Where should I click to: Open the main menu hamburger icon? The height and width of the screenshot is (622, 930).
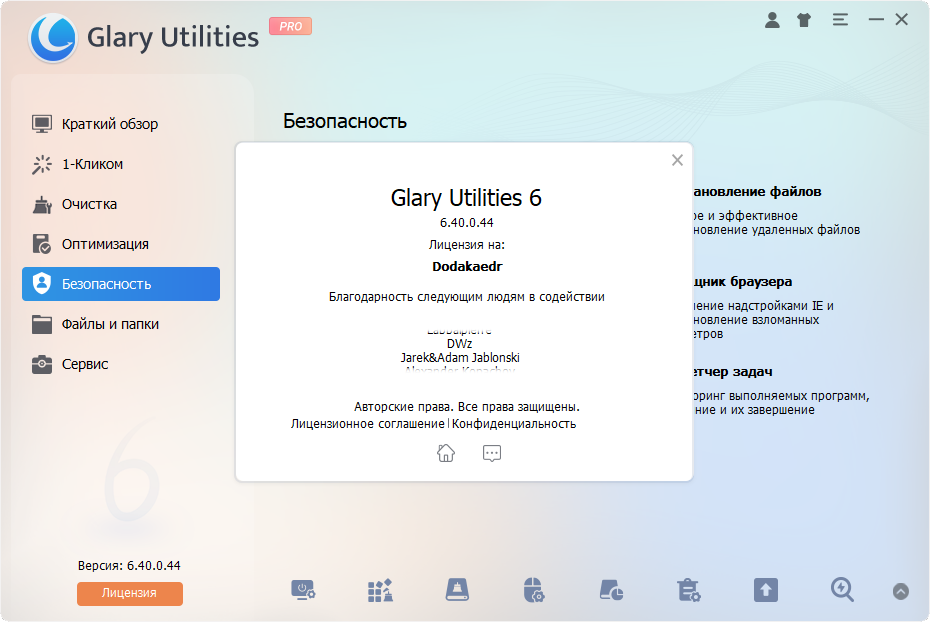[x=840, y=19]
